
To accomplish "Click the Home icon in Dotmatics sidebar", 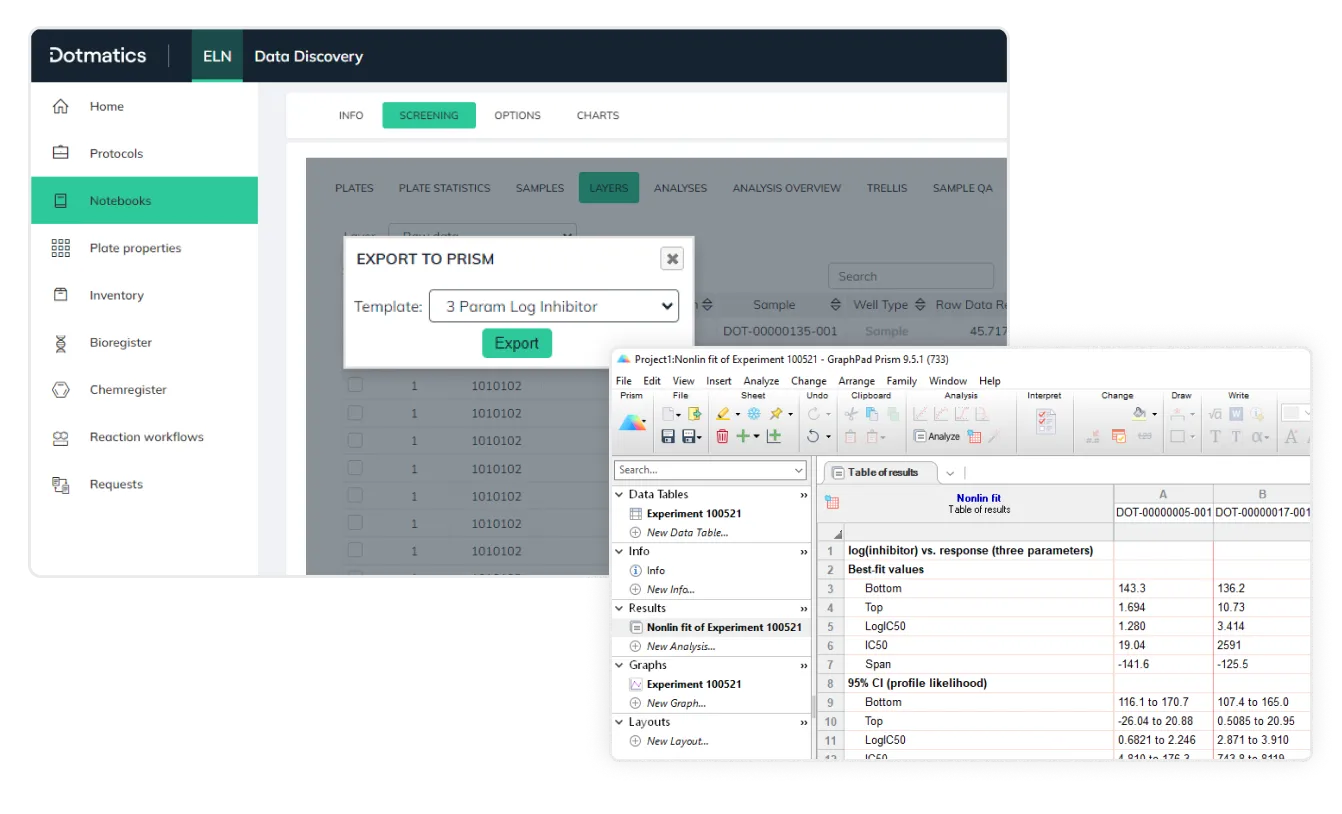I will point(61,106).
